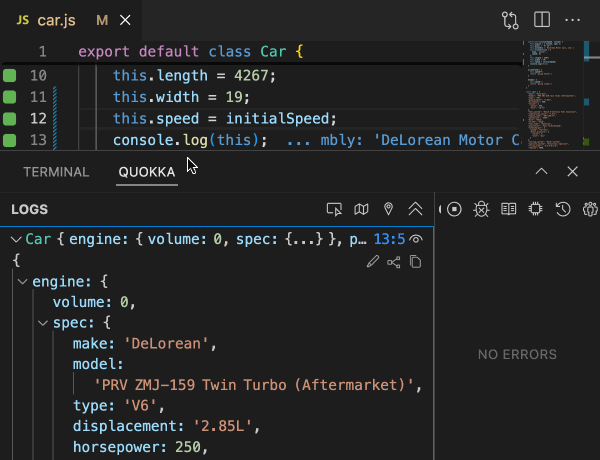Click the 'horsepower: 250' log line
Viewport: 600px width, 460px height.
[140, 447]
